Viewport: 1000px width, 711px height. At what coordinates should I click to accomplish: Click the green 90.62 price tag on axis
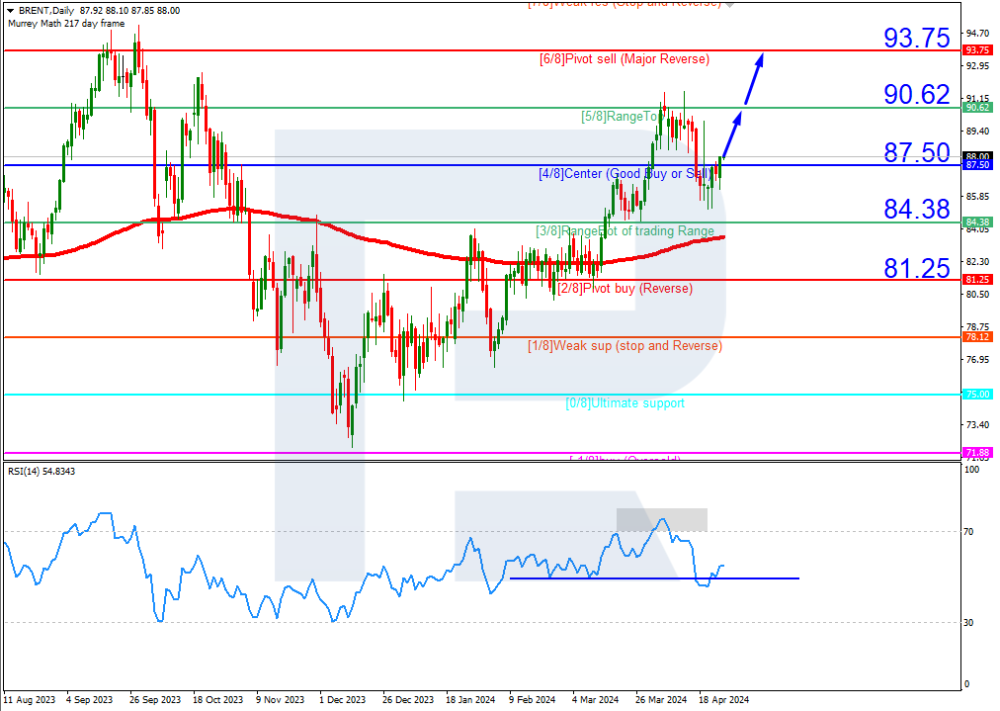click(976, 108)
